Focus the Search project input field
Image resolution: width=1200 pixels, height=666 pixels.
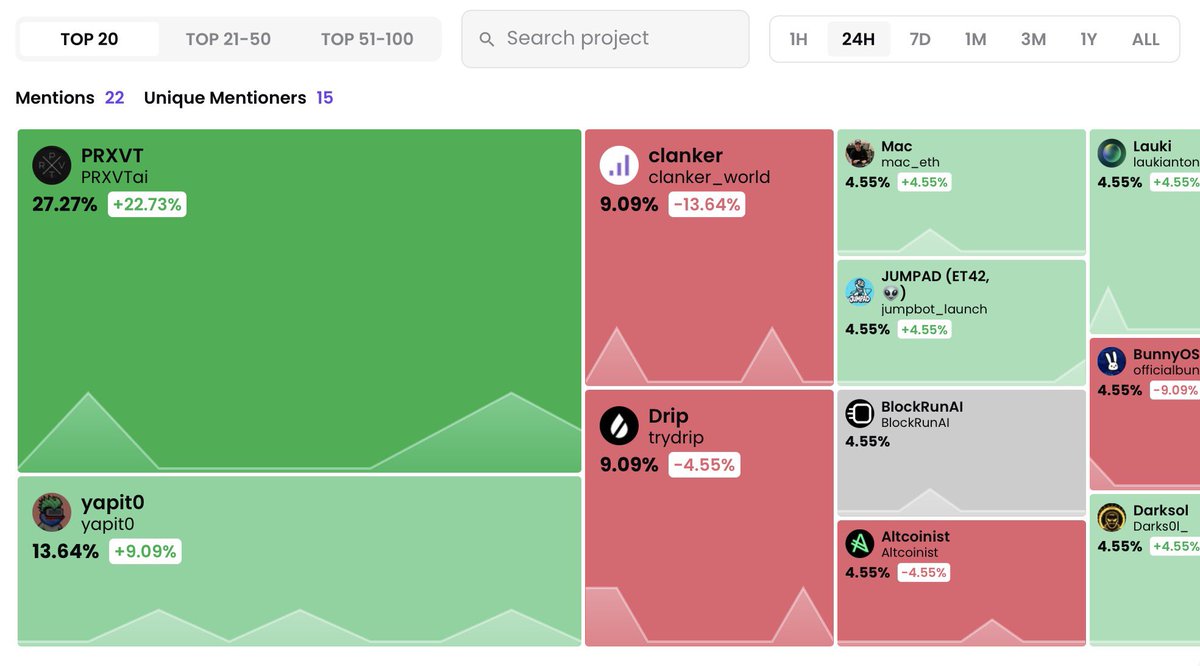[x=605, y=39]
